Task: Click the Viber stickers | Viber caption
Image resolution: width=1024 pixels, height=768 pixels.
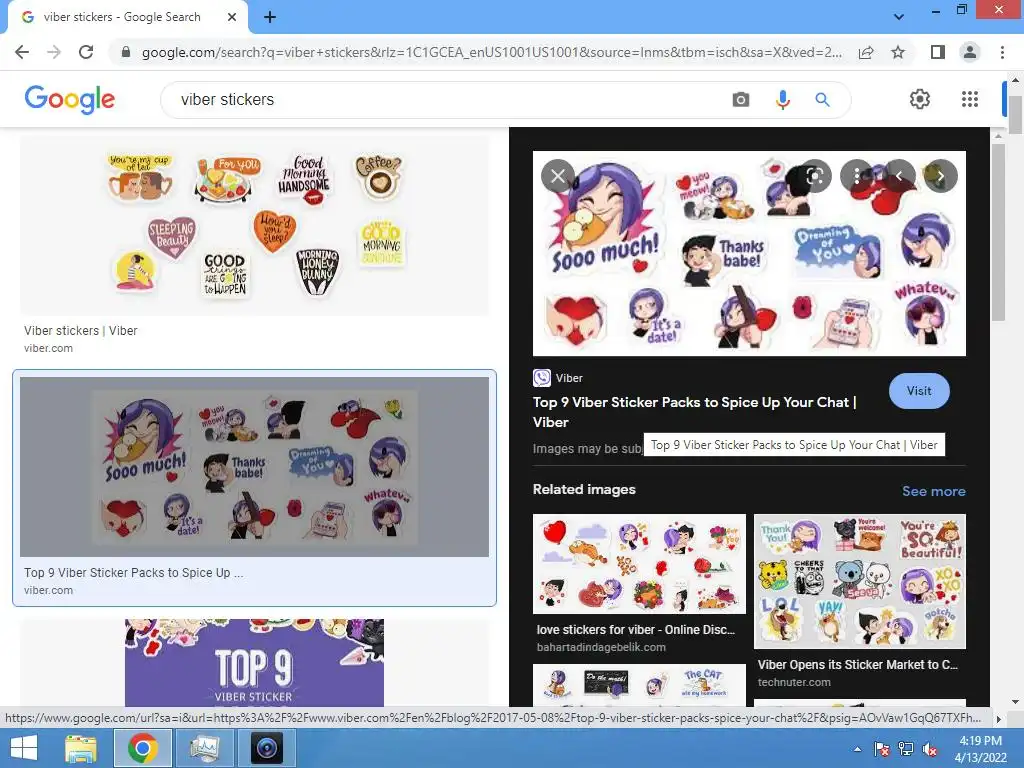Action: (x=81, y=330)
